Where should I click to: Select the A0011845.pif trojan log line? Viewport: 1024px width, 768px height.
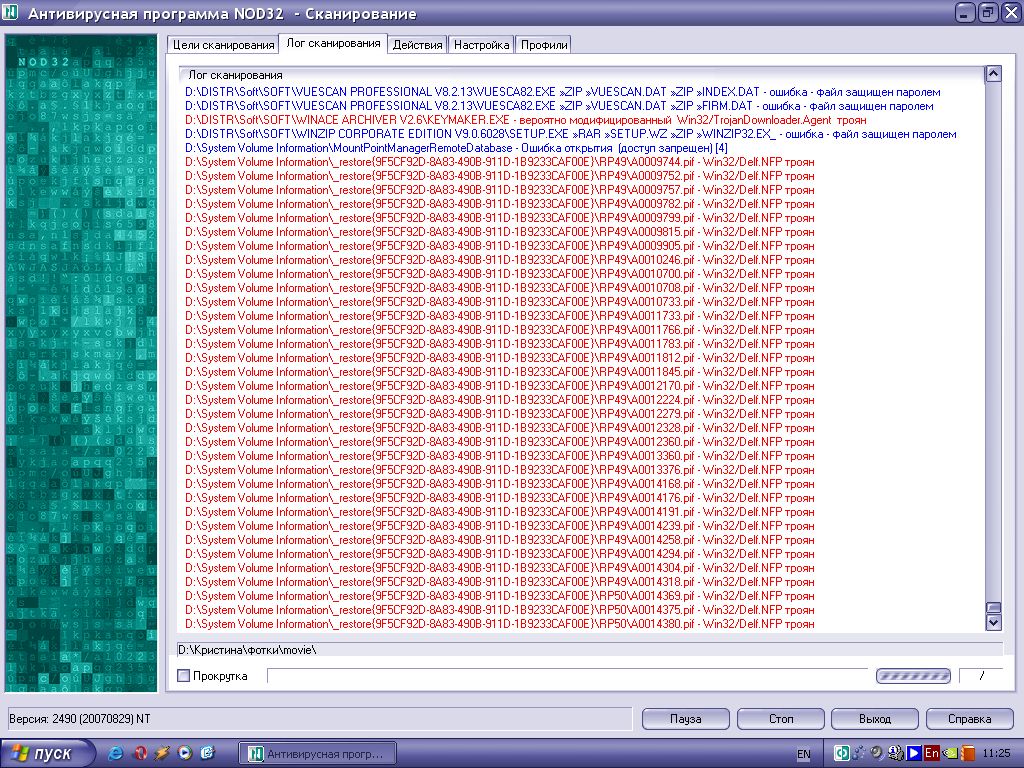click(500, 372)
